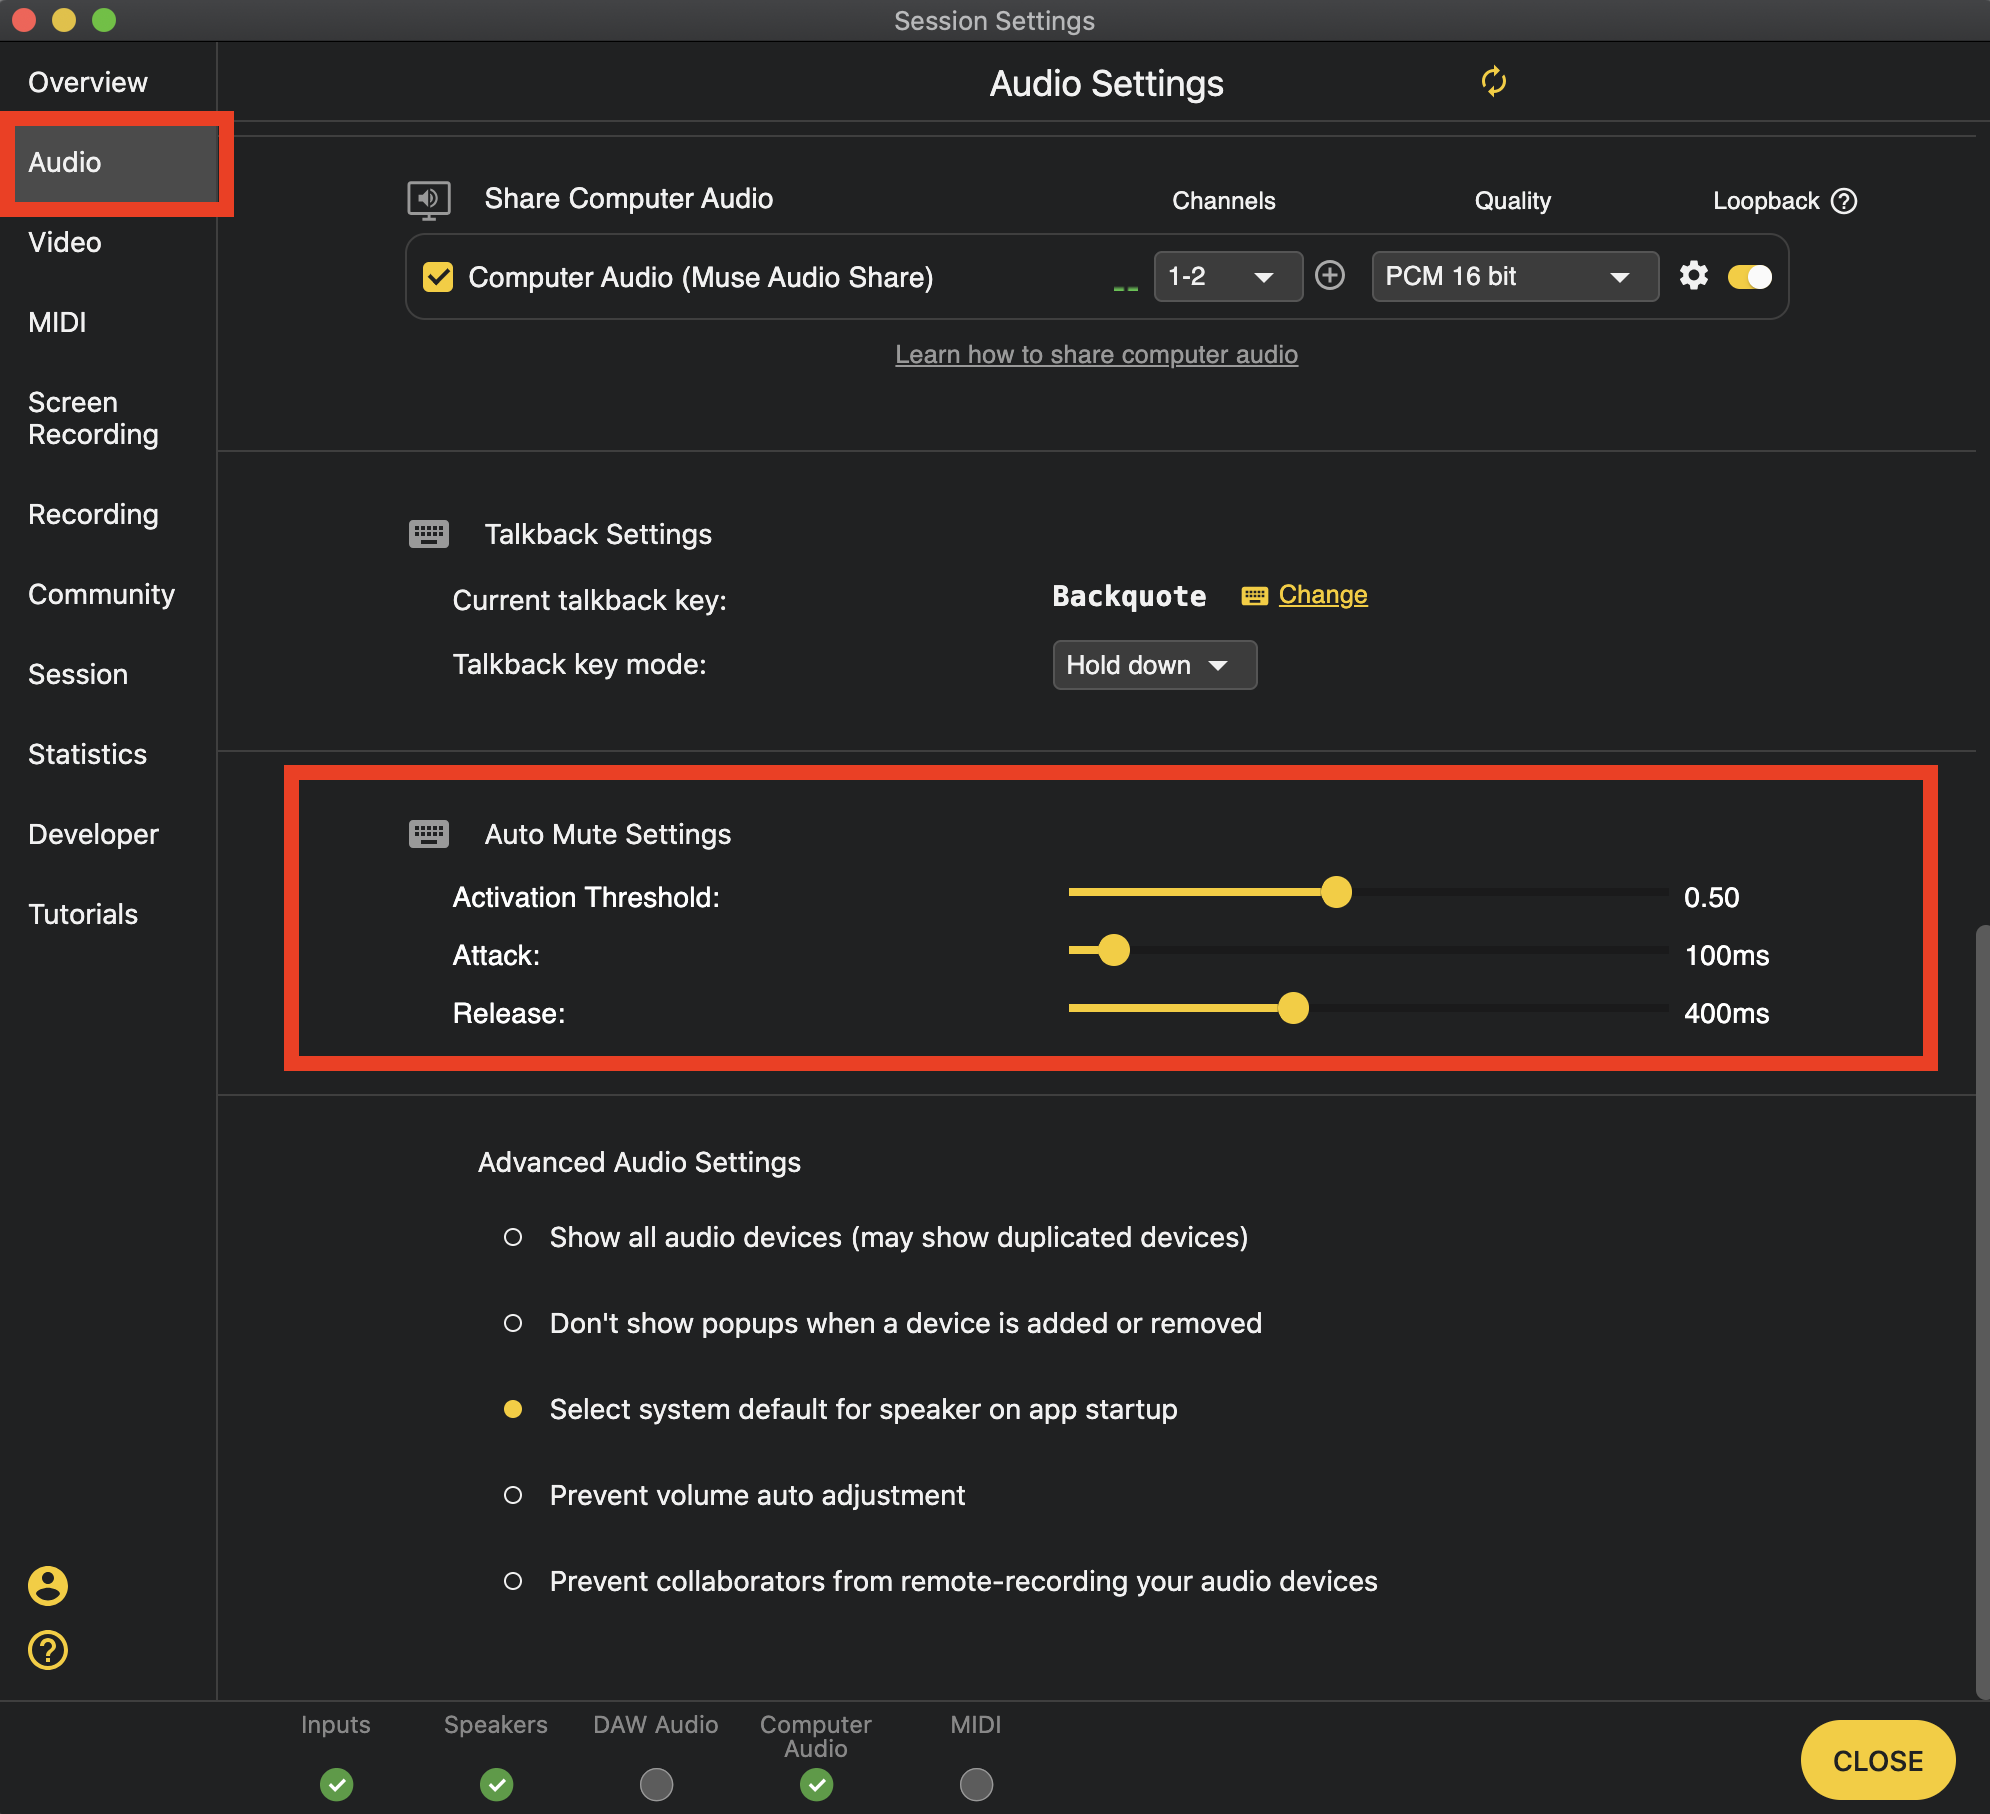Open Developer section in sidebar
Image resolution: width=1990 pixels, height=1814 pixels.
[93, 834]
